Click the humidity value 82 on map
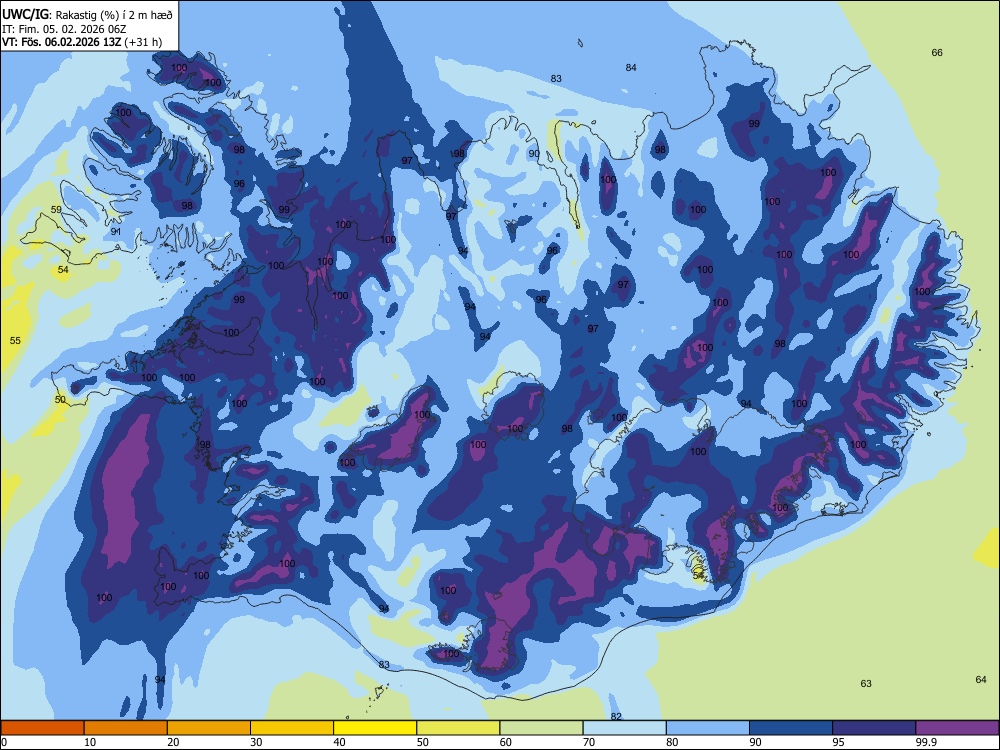This screenshot has width=1000, height=750. [x=616, y=716]
